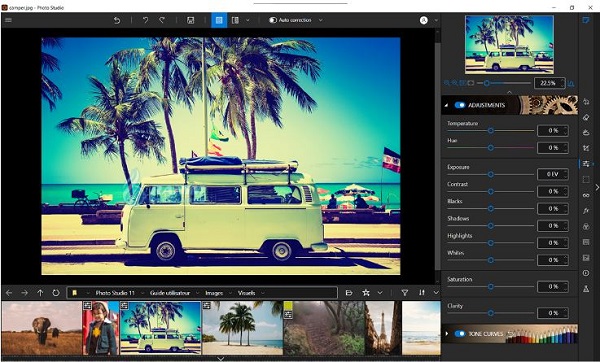The height and width of the screenshot is (362, 600).
Task: Refresh the folder contents
Action: [x=56, y=293]
